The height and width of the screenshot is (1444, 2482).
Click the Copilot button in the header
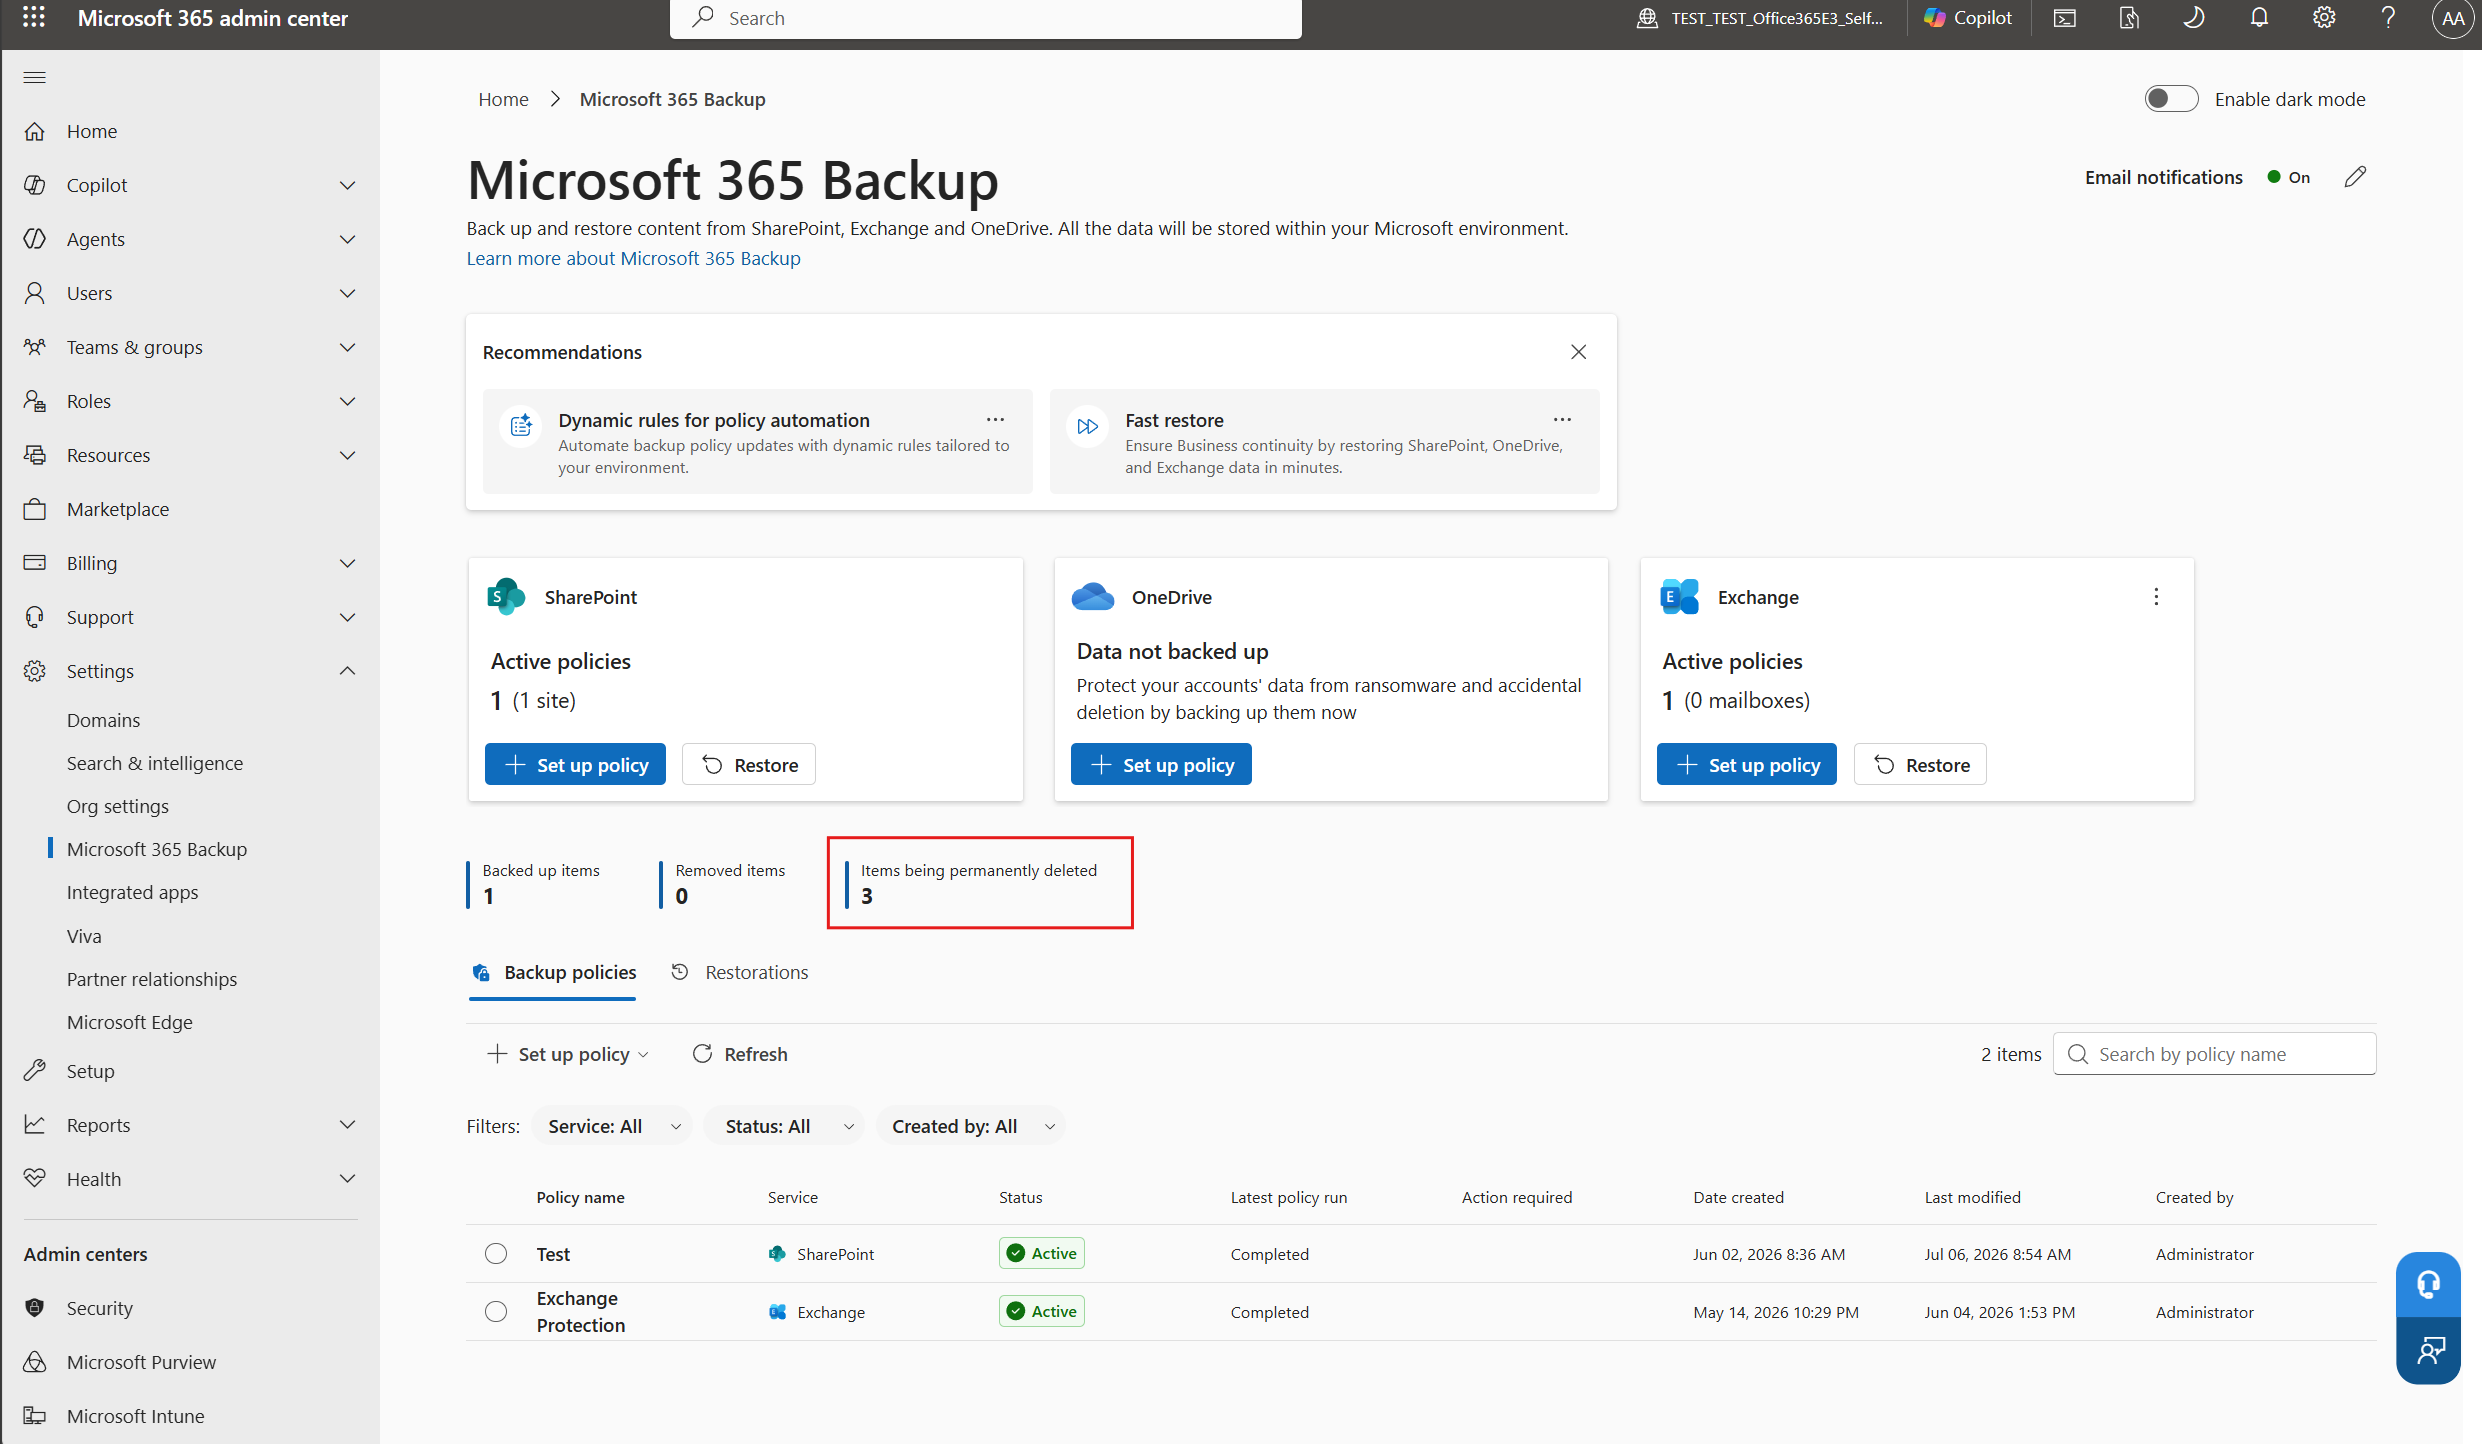pos(1967,18)
